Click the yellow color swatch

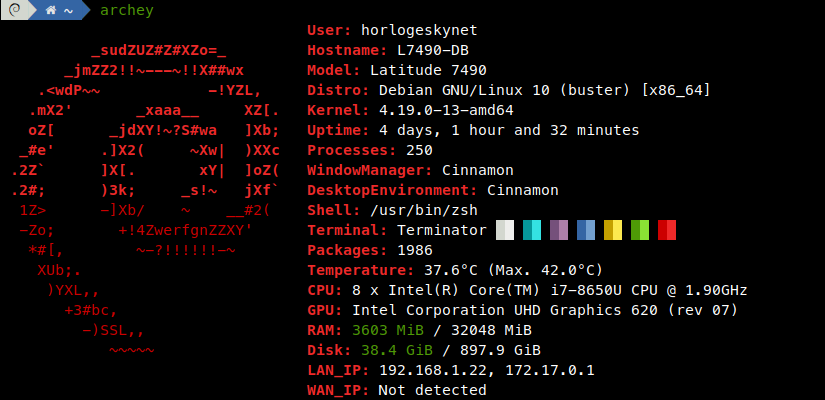(x=613, y=230)
